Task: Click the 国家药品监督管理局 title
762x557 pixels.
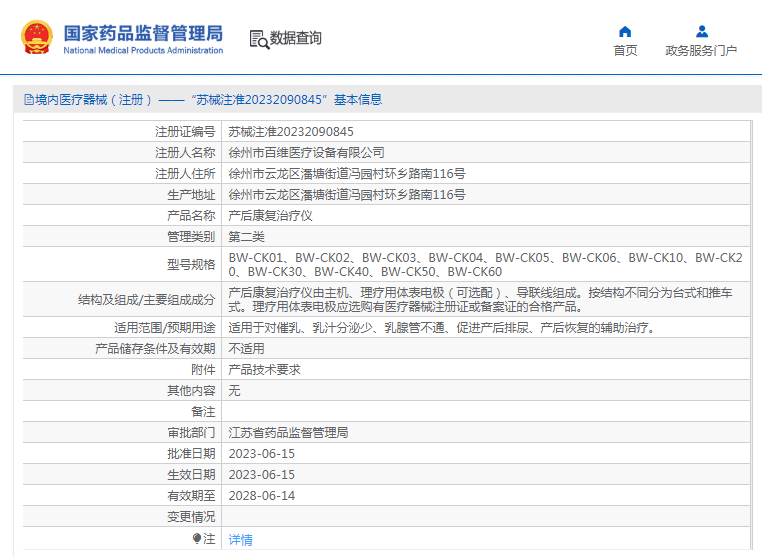Action: click(x=143, y=33)
